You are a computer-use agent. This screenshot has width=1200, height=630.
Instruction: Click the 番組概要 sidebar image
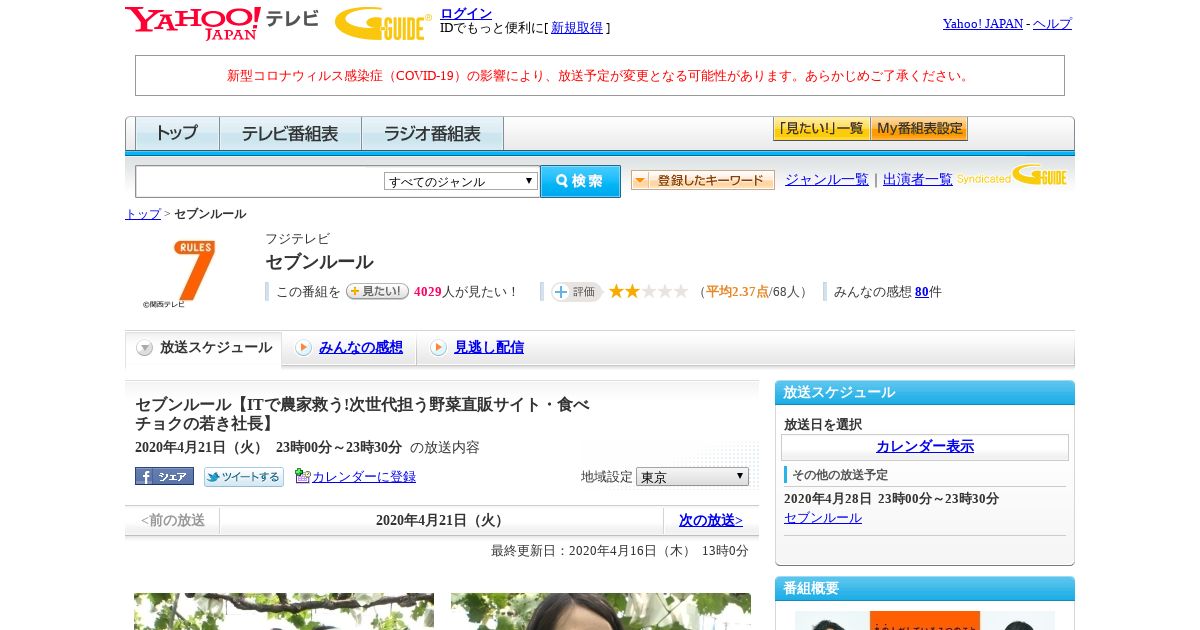925,620
